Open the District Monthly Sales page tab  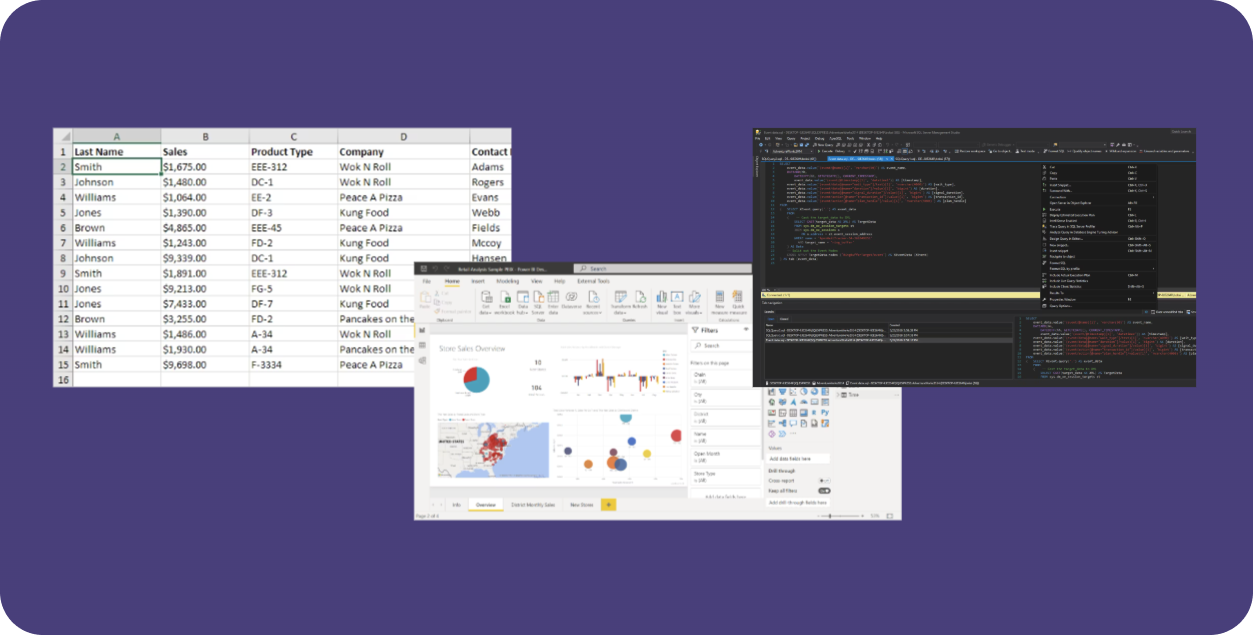pyautogui.click(x=532, y=506)
